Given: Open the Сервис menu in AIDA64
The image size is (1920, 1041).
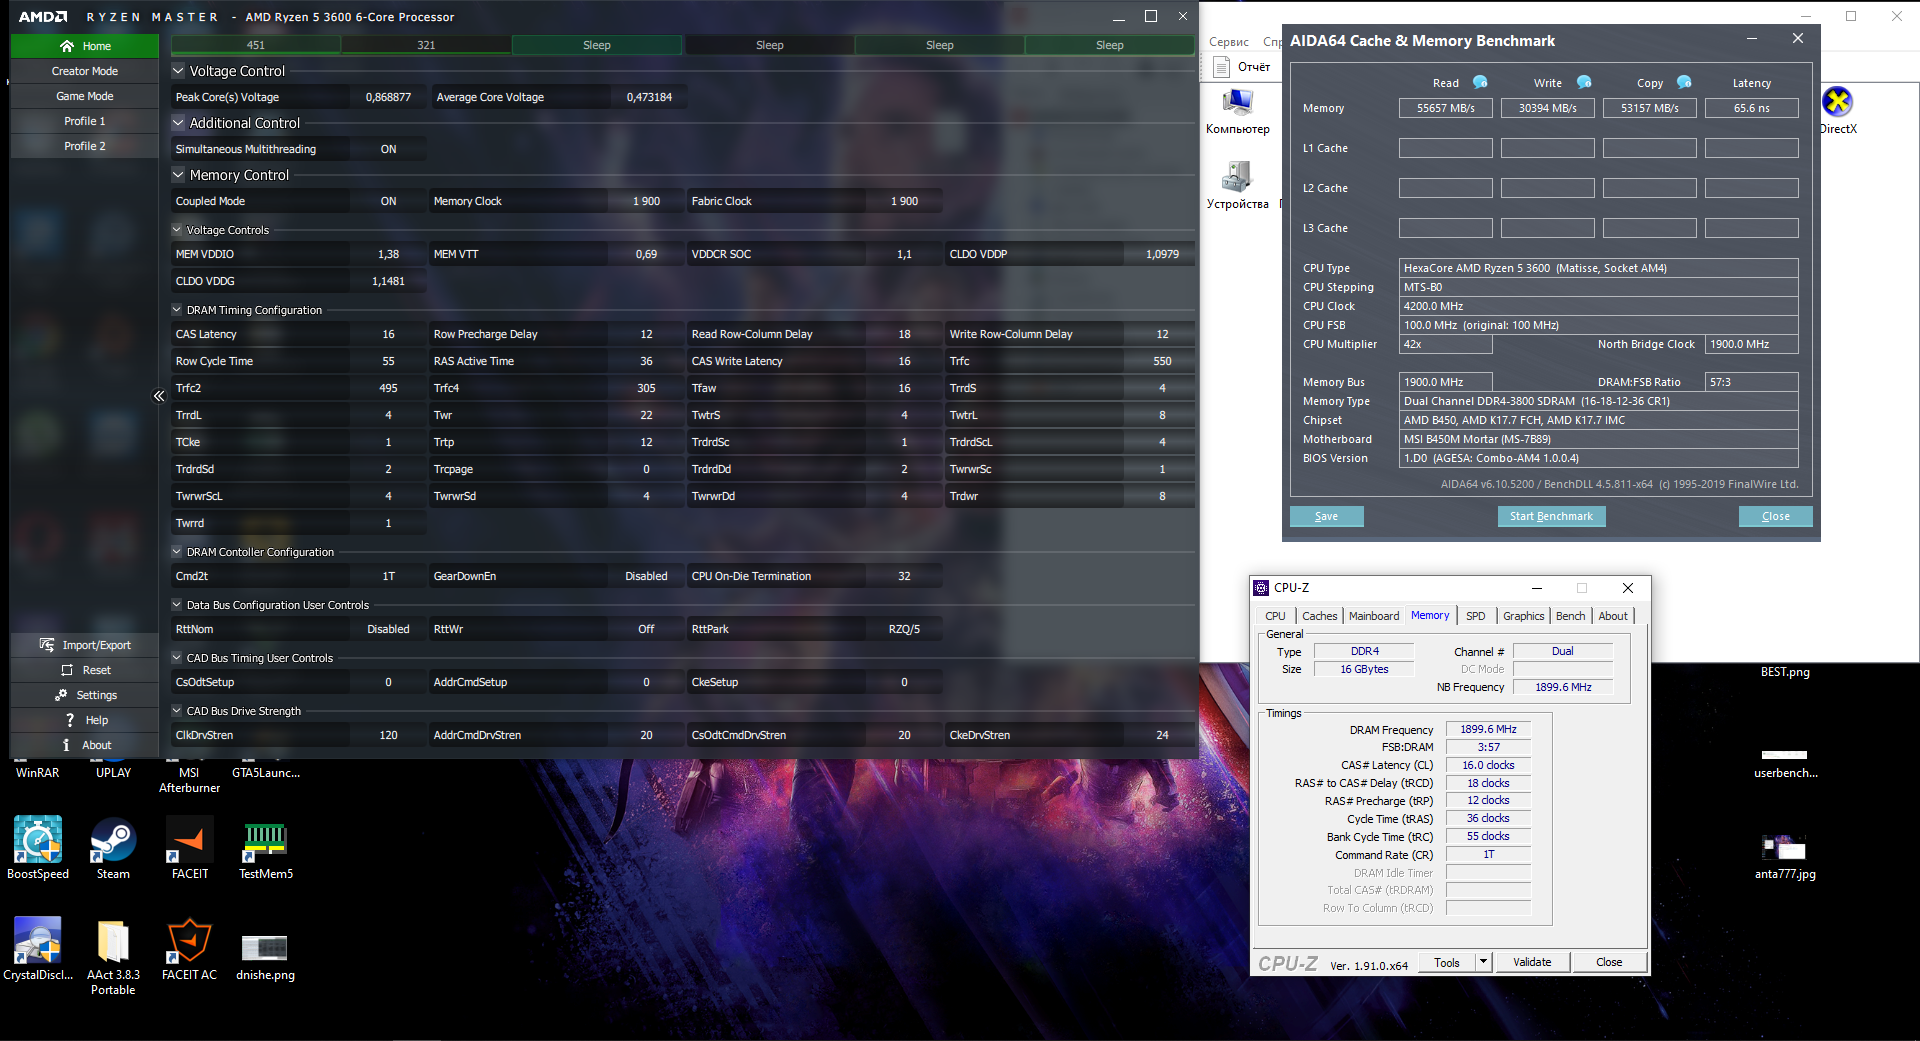Looking at the screenshot, I should pos(1229,42).
